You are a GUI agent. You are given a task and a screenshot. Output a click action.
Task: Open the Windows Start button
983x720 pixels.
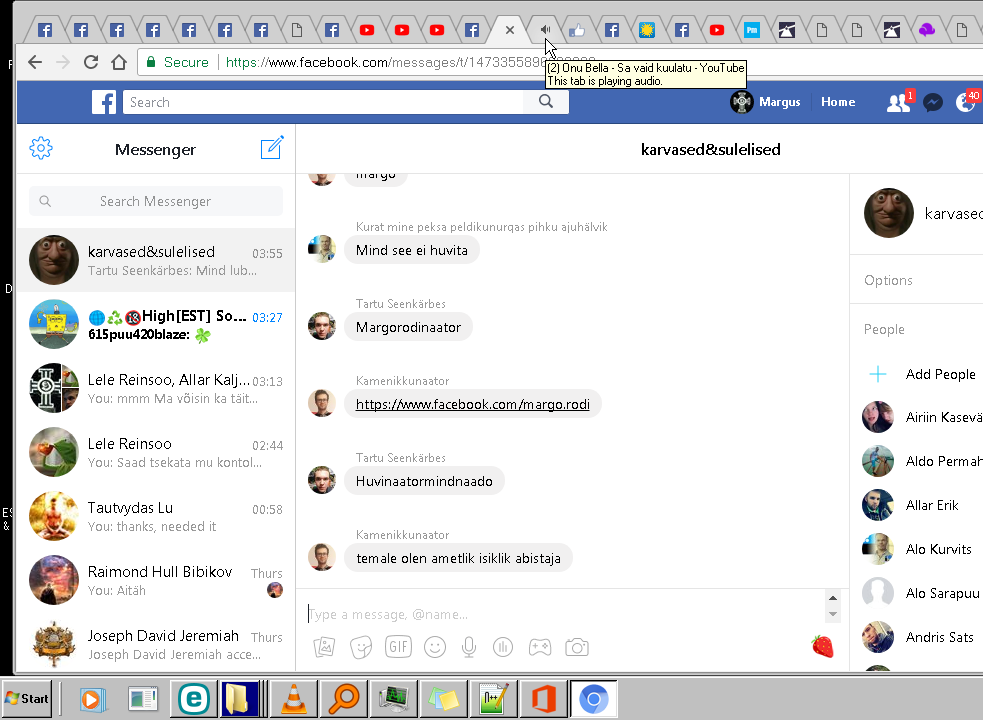26,698
